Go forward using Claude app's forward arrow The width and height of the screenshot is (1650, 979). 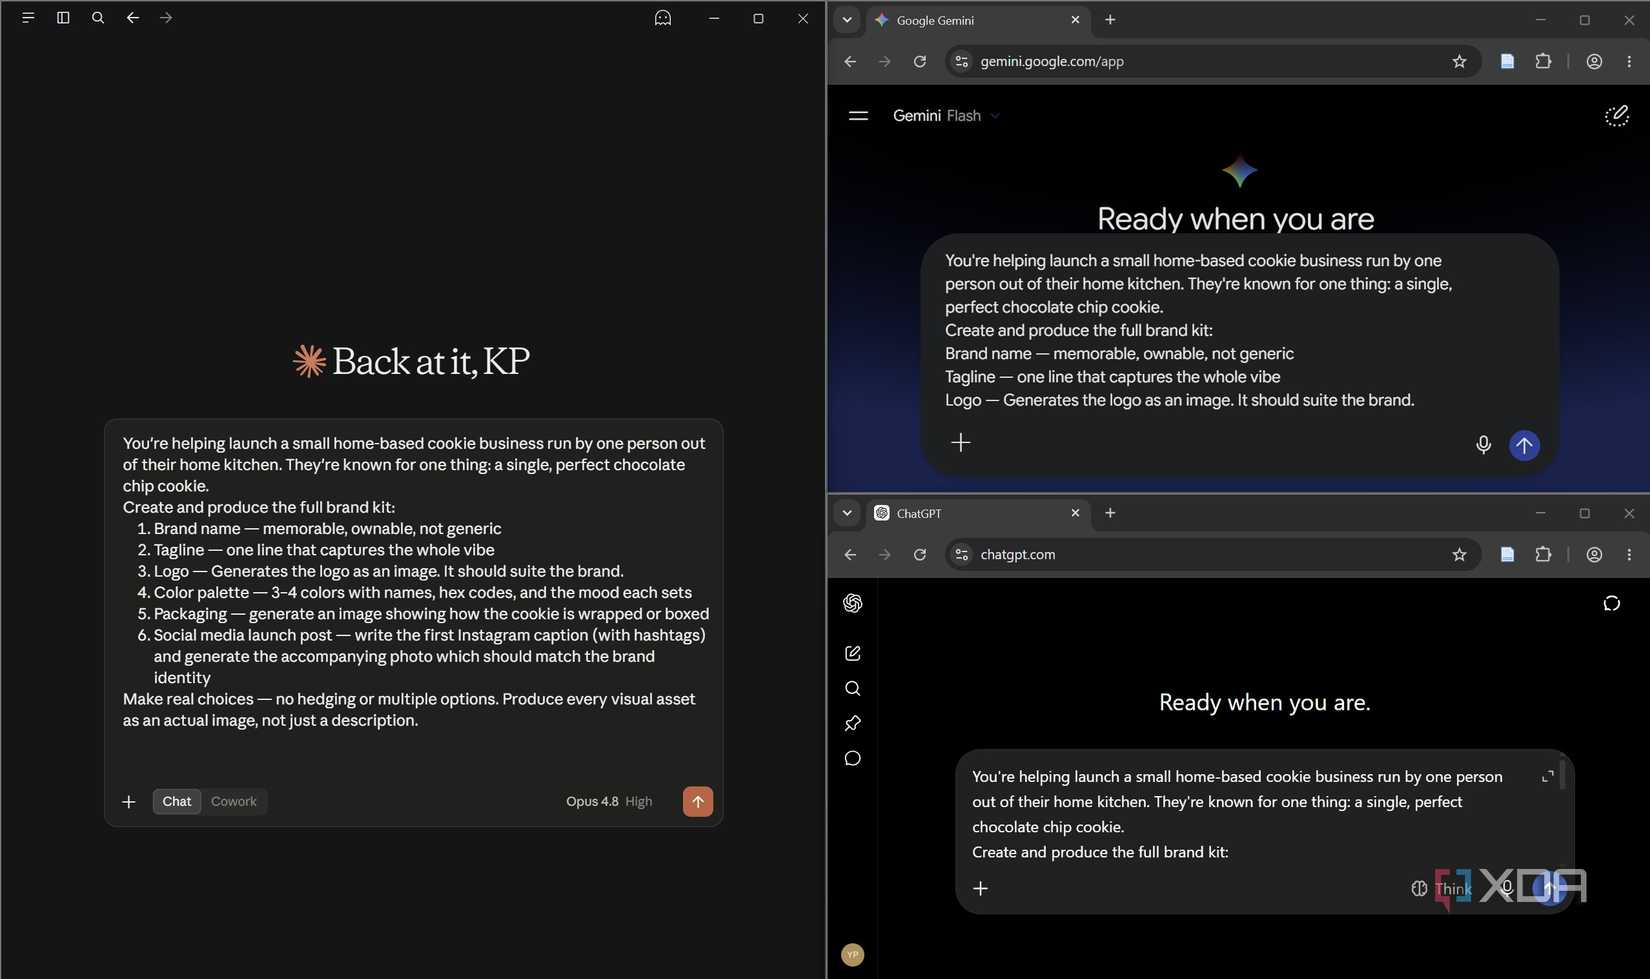pos(166,18)
